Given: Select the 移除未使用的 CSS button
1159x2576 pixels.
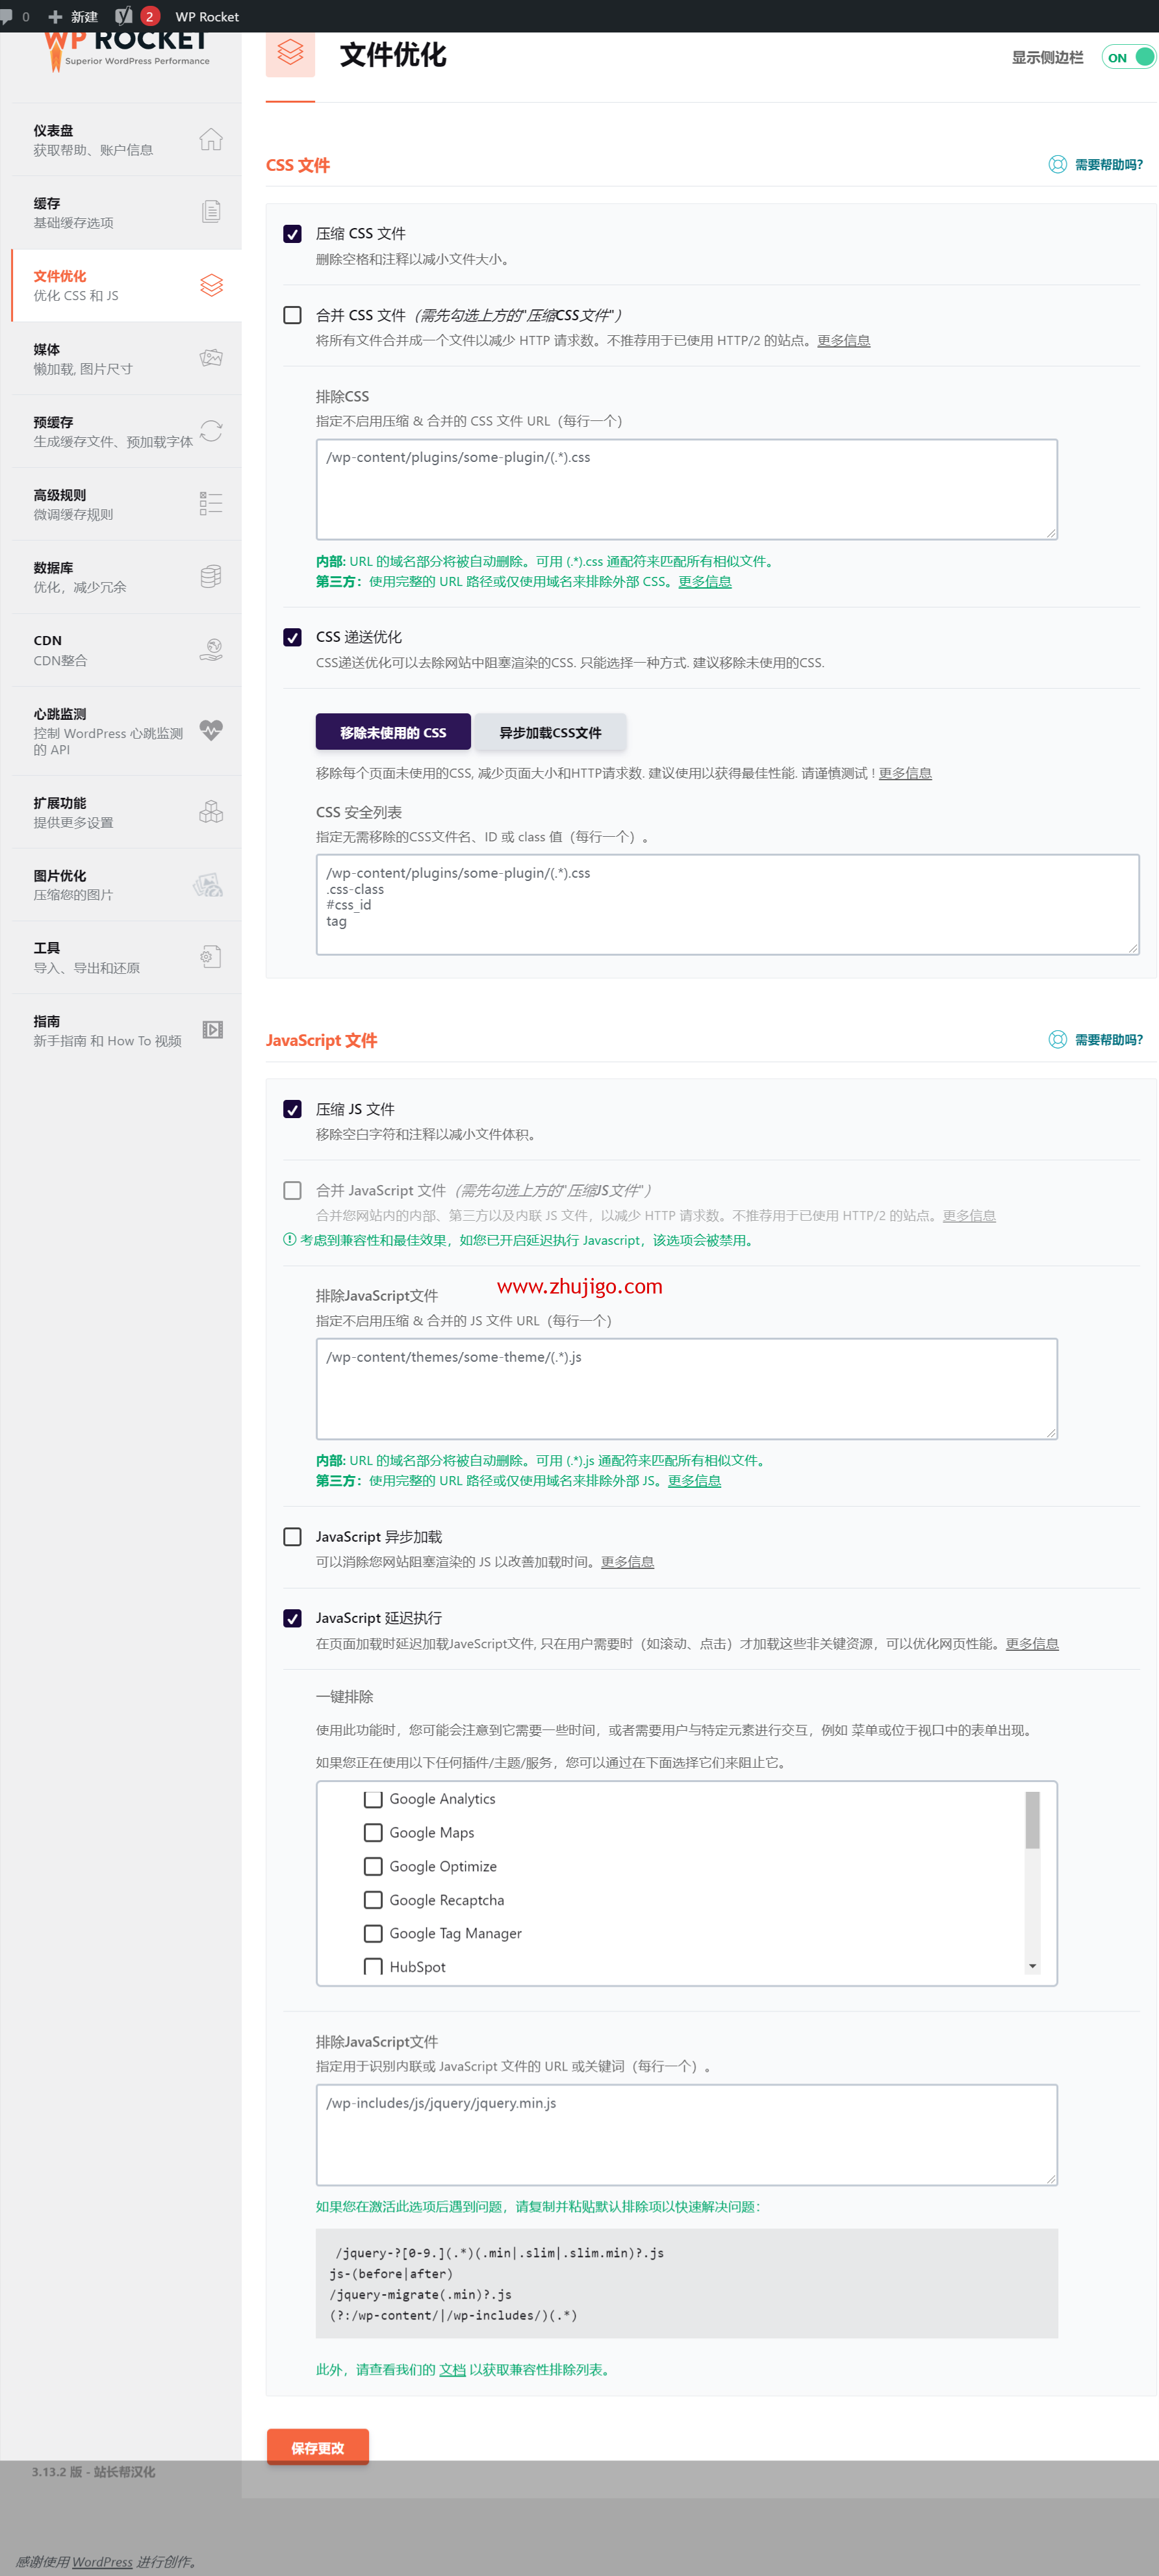Looking at the screenshot, I should point(393,732).
